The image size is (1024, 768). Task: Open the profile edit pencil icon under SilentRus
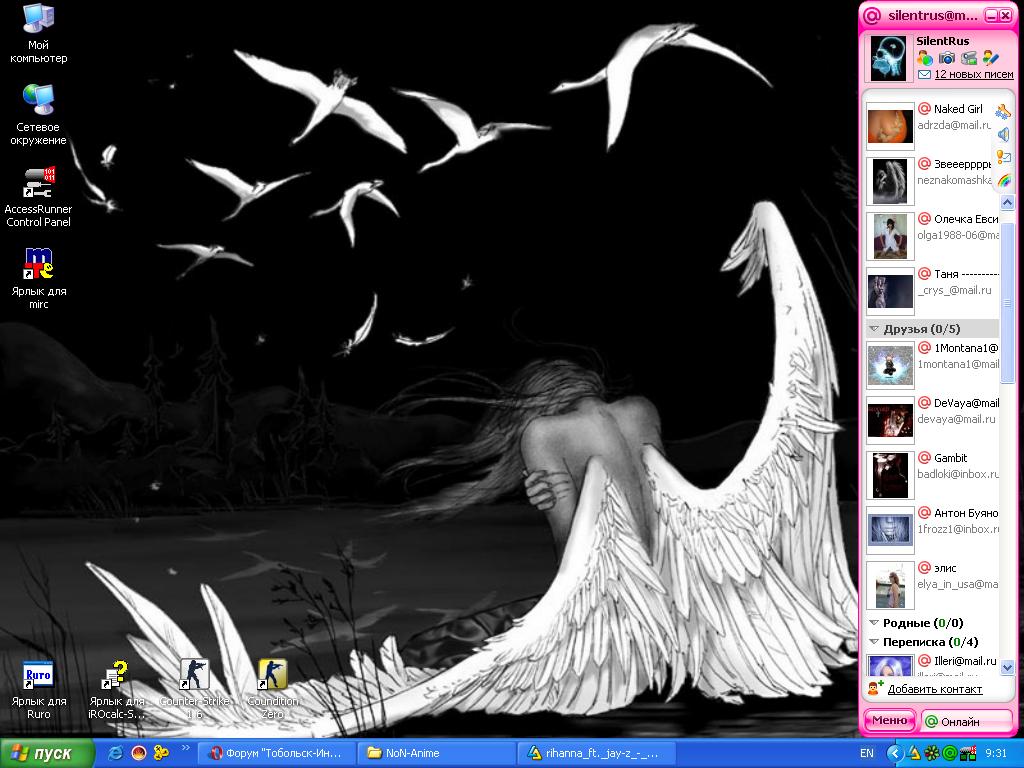[x=991, y=58]
